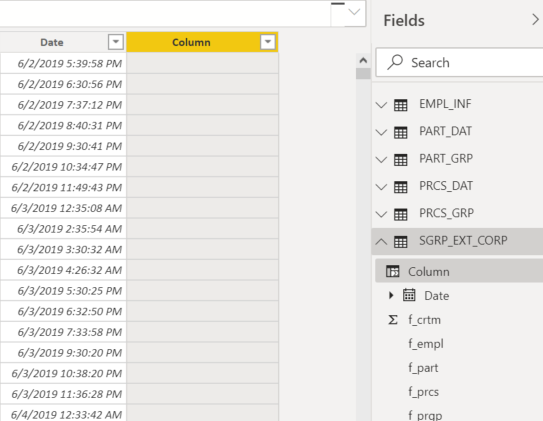Select the PRCS_DAT table name
The width and height of the screenshot is (543, 421).
coord(446,186)
